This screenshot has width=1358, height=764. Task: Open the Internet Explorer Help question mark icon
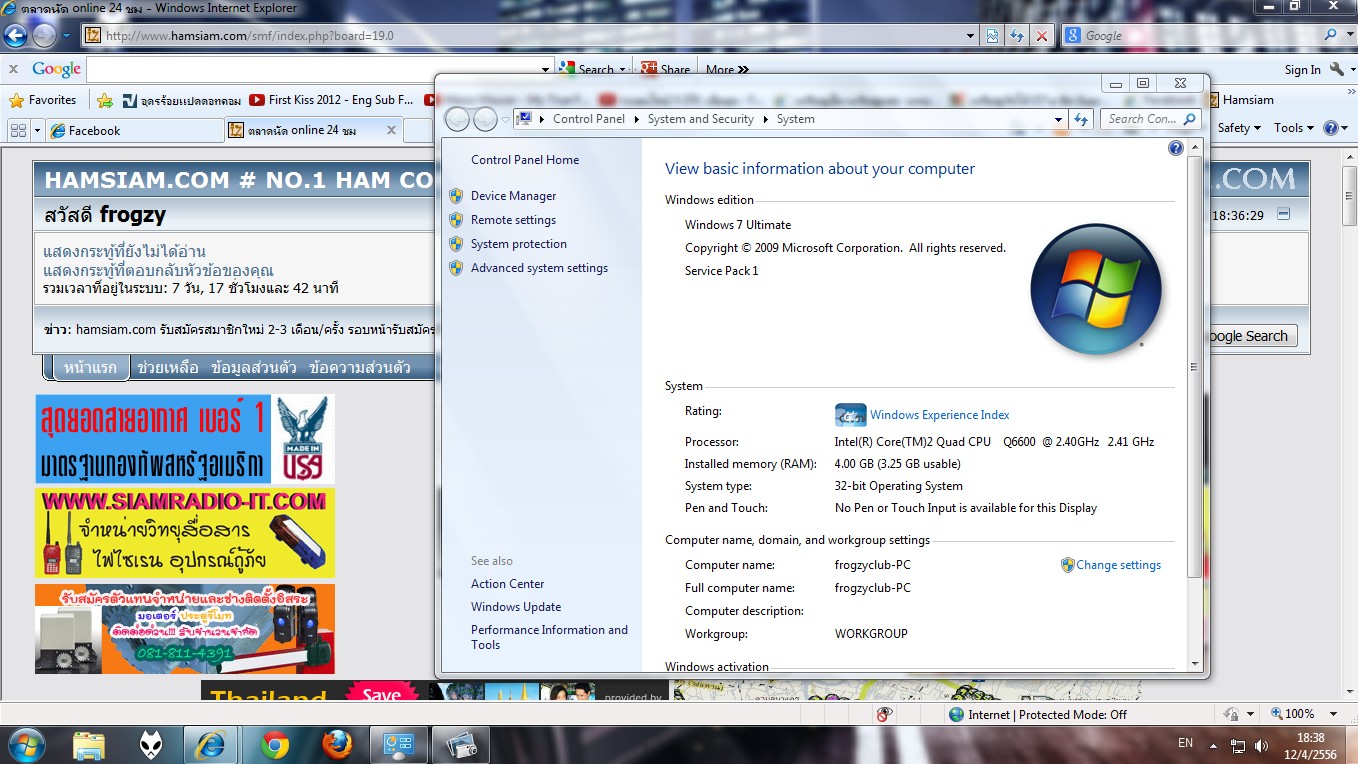[1331, 128]
